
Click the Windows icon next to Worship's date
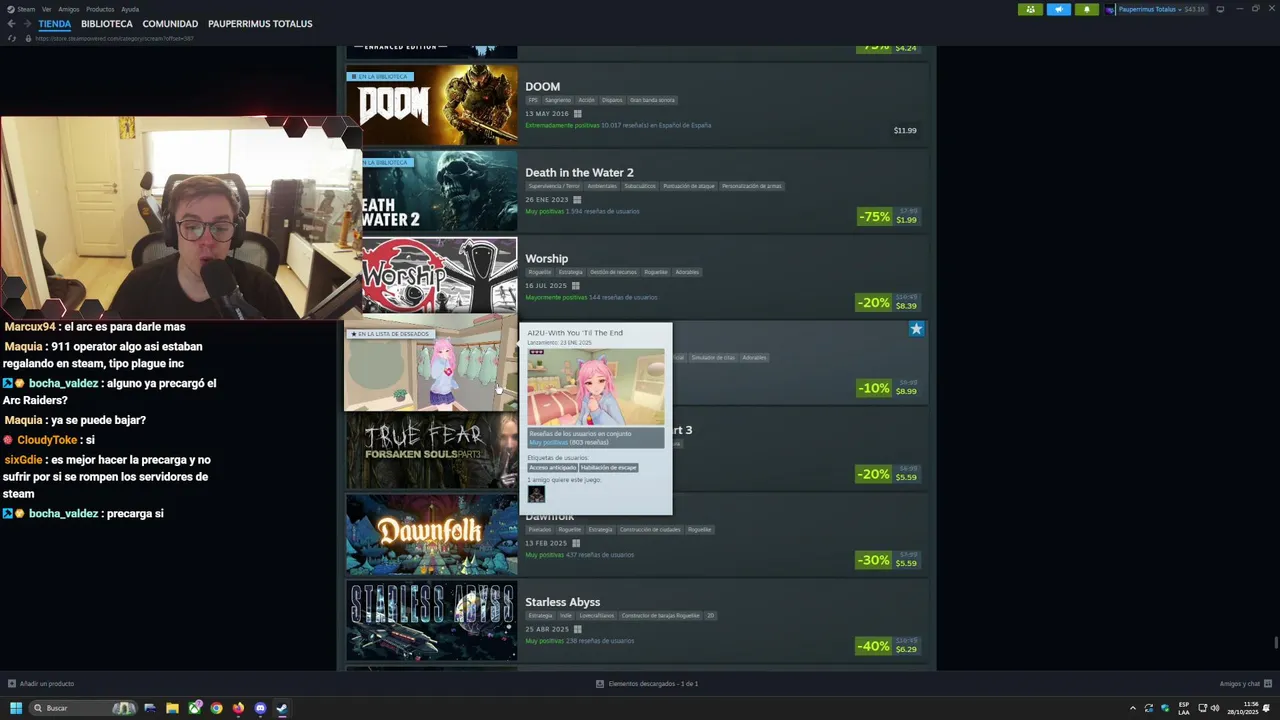(575, 286)
